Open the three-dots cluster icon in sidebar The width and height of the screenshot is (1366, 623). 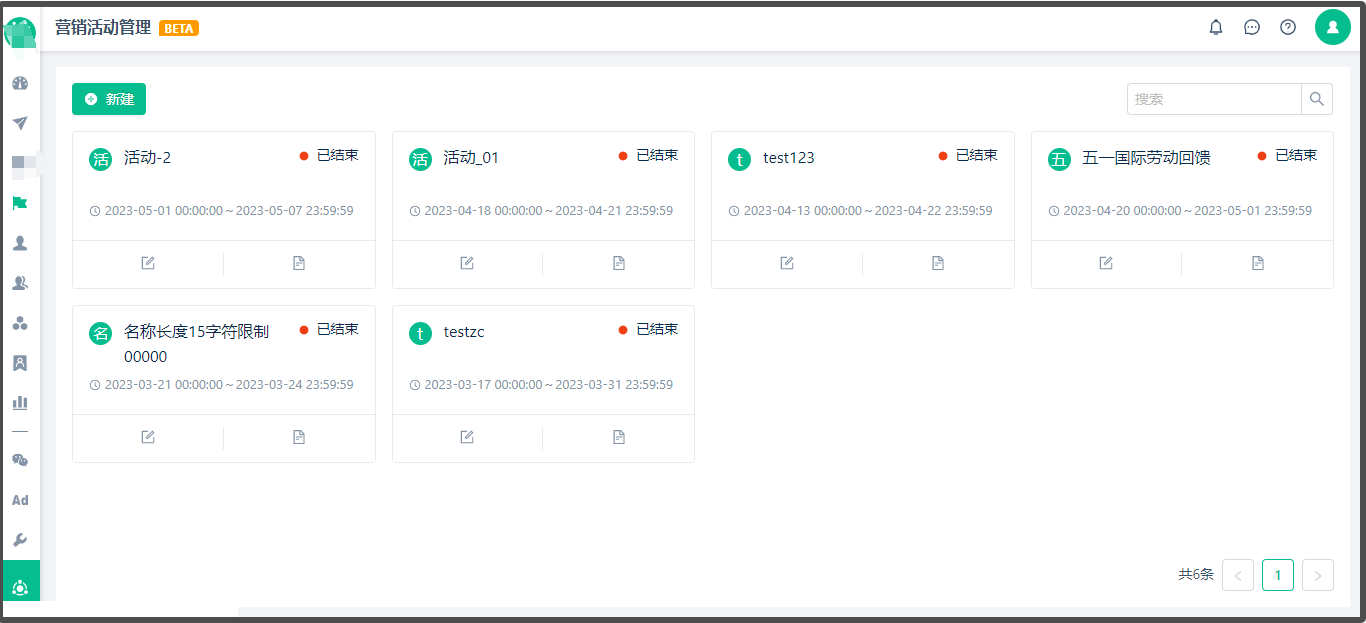click(20, 323)
